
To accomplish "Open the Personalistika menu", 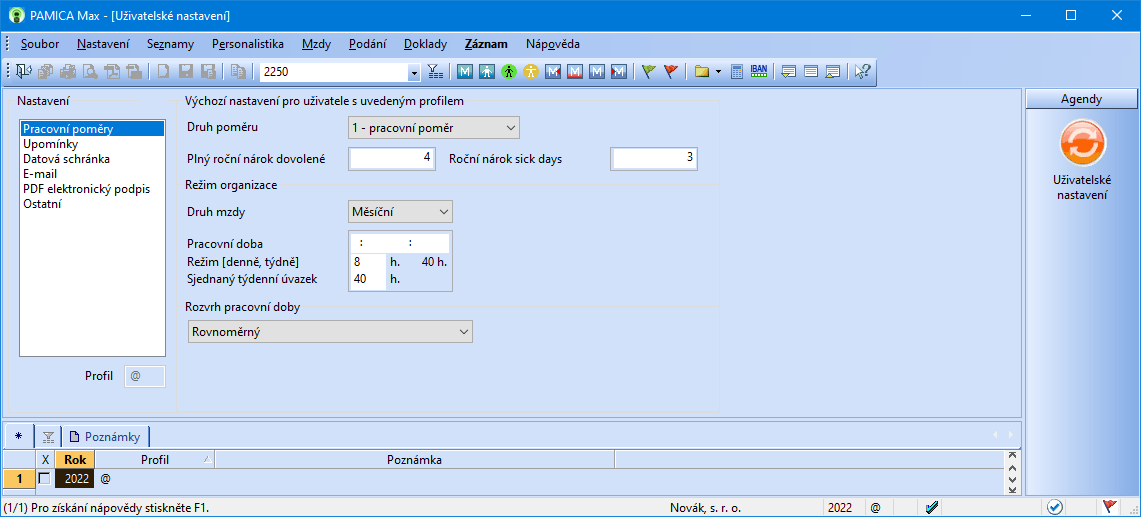I will pos(248,44).
